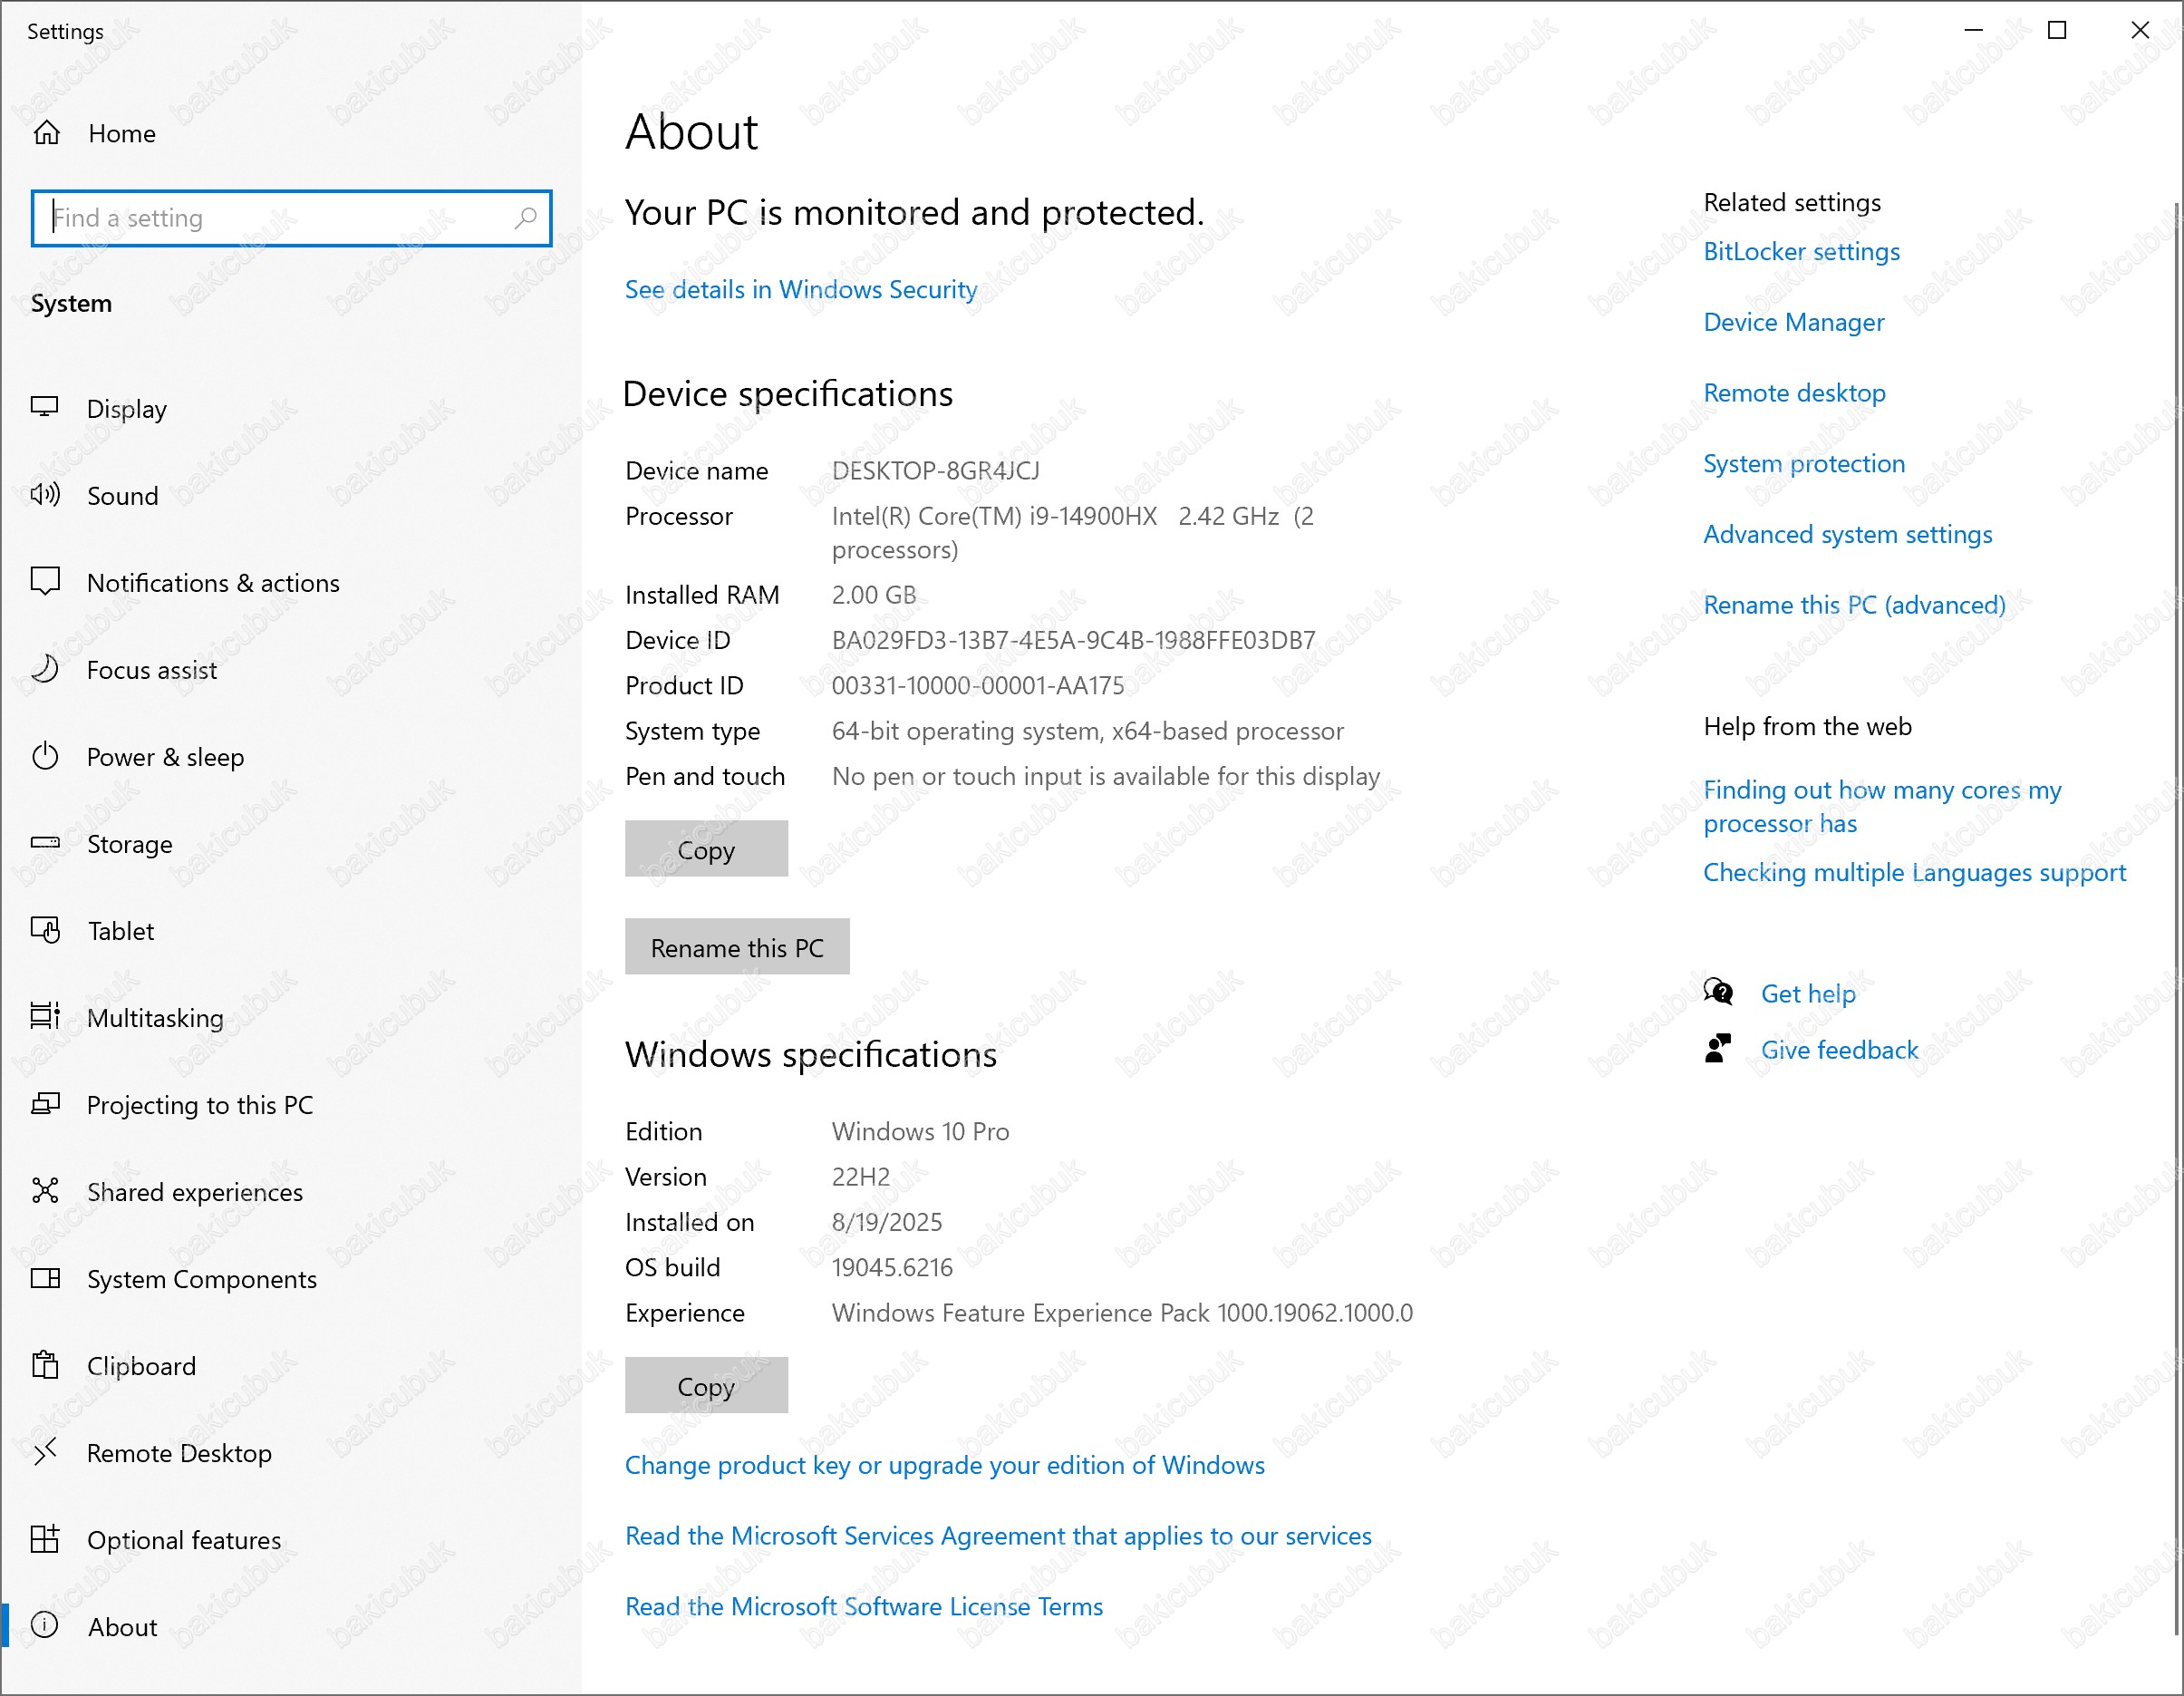Screen dimensions: 2184x1696
Task: Focus the Find a setting search box
Action: pos(291,218)
